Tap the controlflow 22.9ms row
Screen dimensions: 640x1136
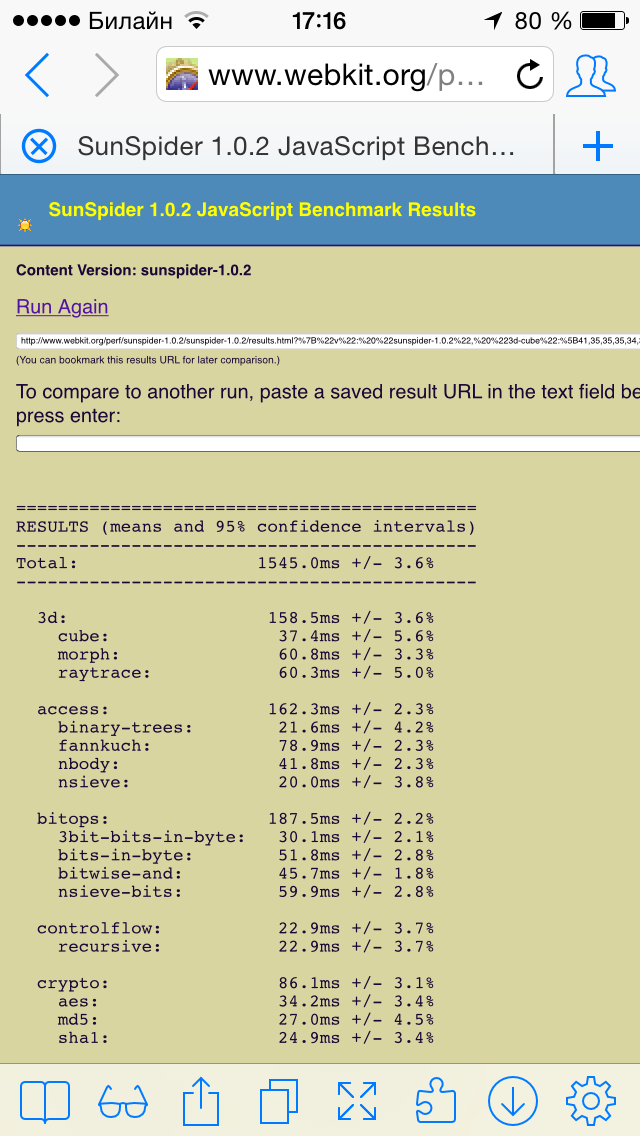click(x=236, y=928)
